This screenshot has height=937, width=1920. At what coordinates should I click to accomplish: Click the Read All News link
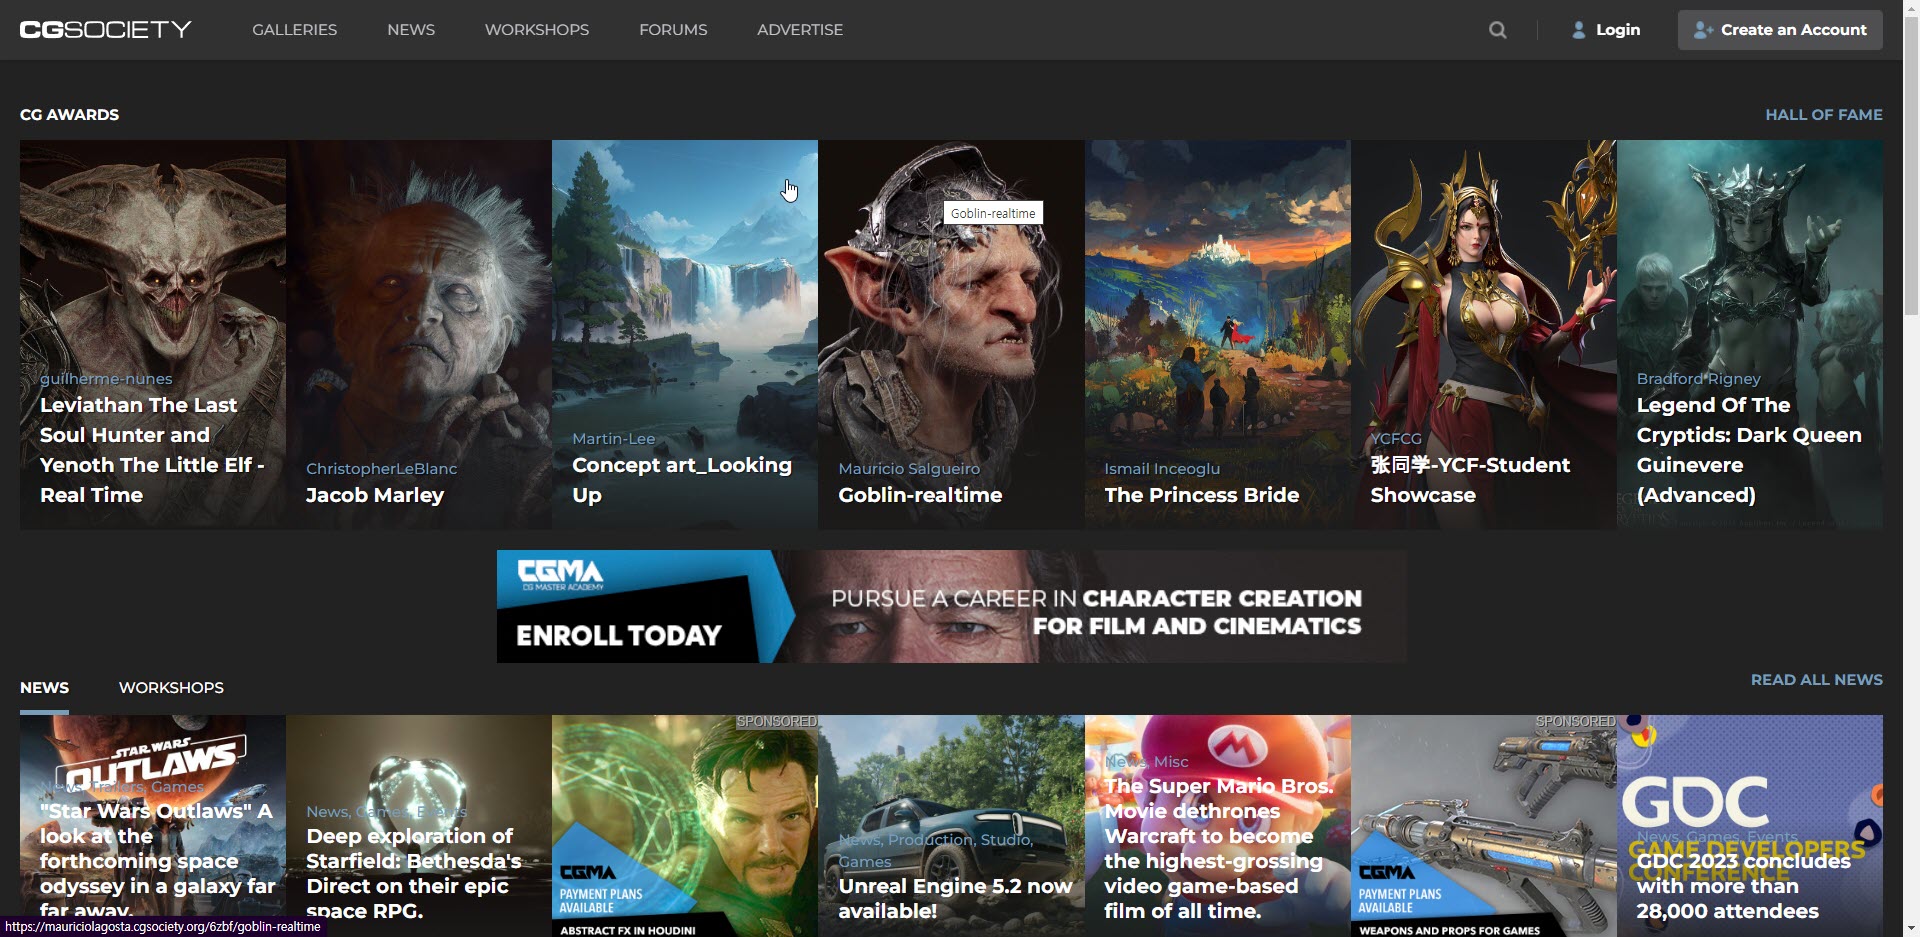point(1817,680)
